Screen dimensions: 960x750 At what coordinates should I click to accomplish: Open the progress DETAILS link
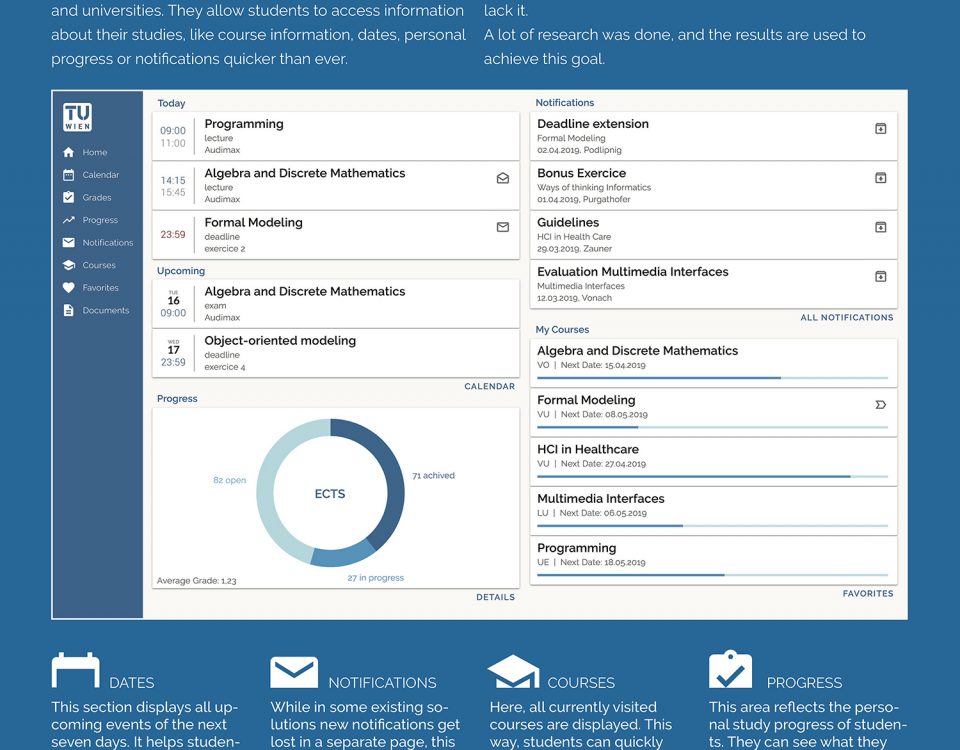click(495, 597)
